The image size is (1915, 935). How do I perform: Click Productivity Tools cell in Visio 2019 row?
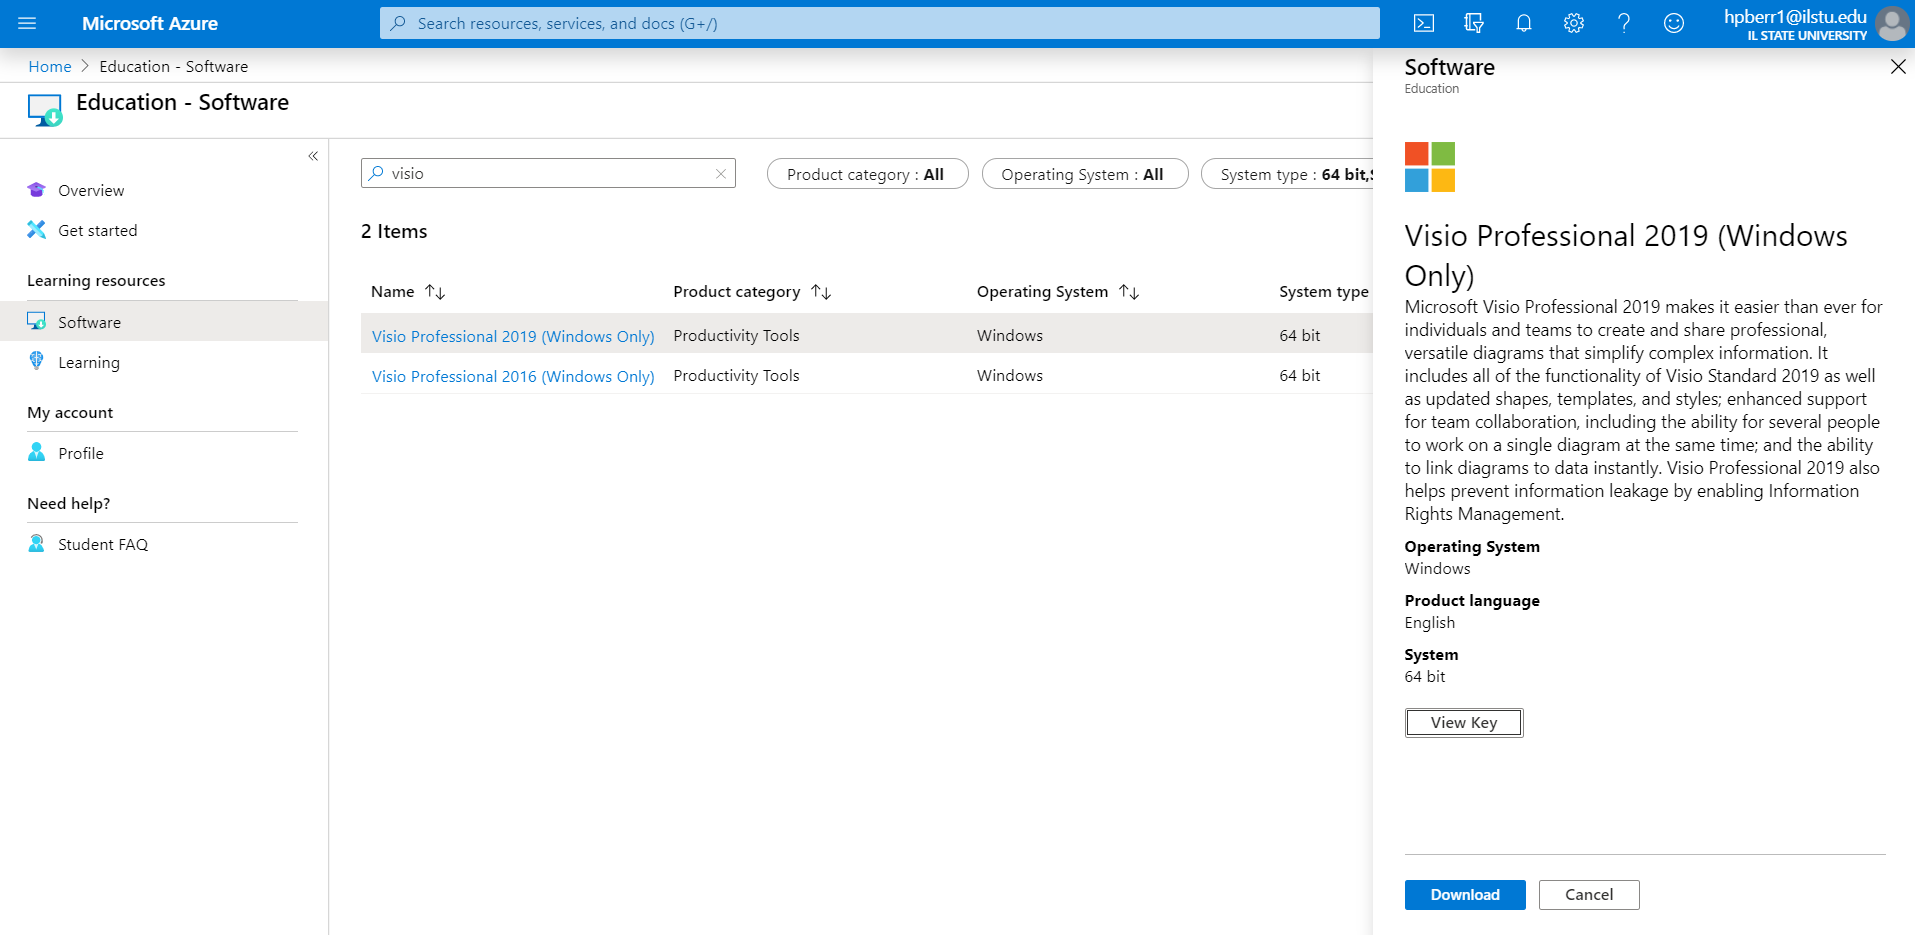coord(736,336)
